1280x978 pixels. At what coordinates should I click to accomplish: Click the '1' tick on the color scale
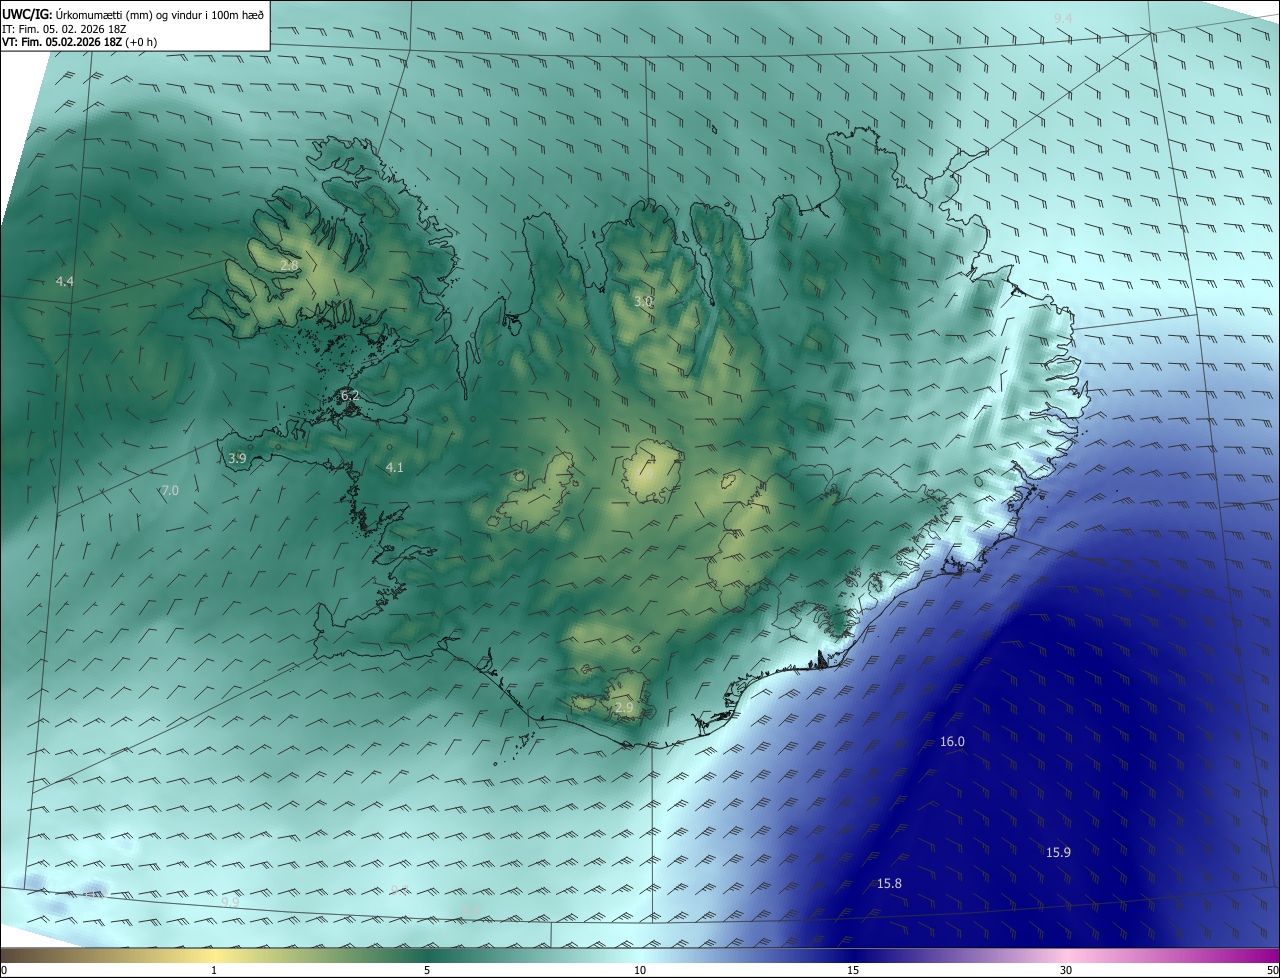click(214, 970)
